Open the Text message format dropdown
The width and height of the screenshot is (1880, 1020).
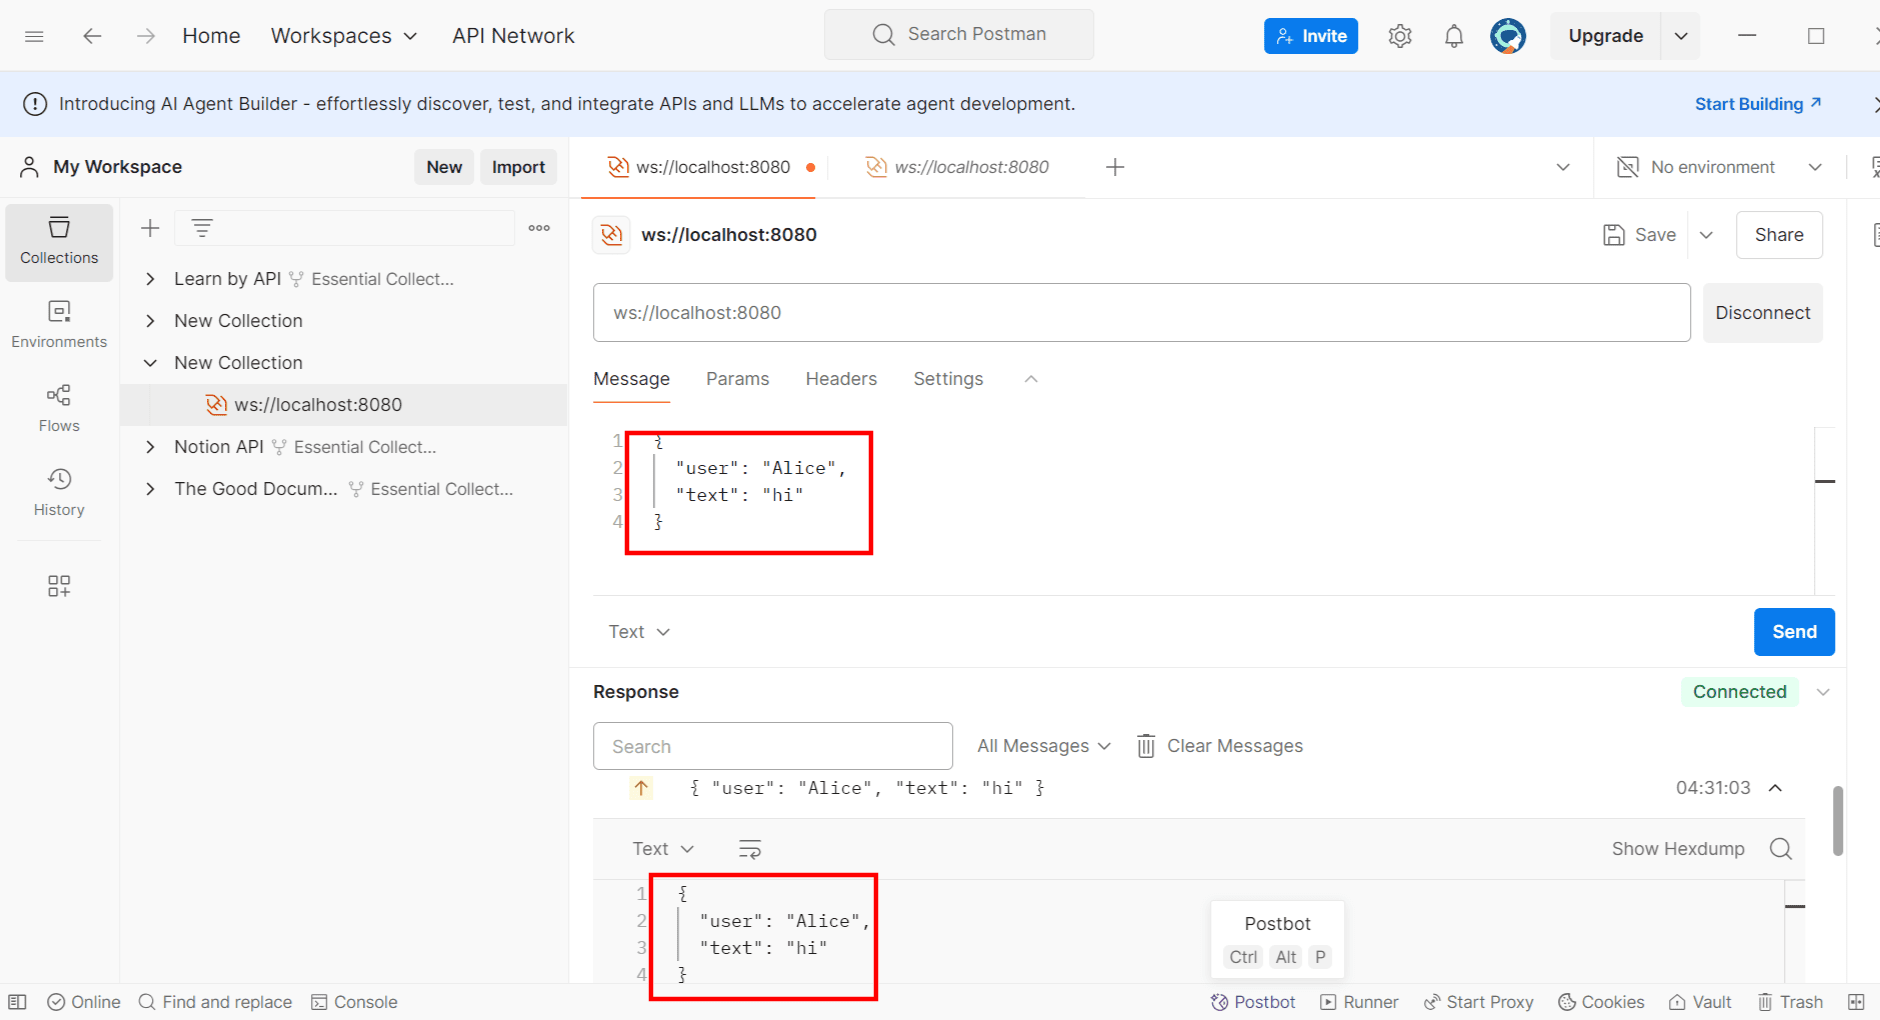pos(638,631)
